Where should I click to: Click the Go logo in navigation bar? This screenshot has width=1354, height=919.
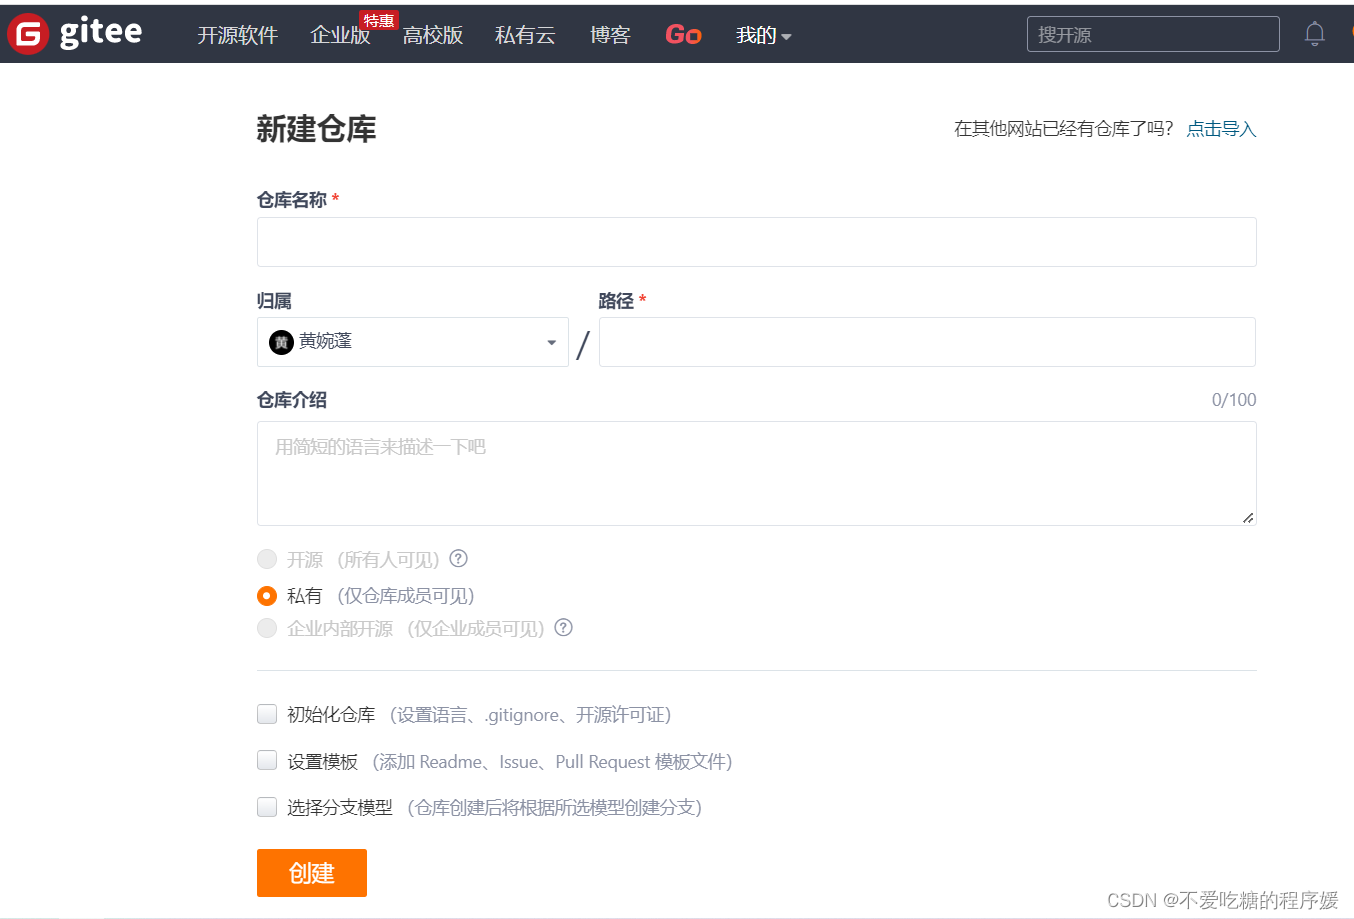[x=683, y=35]
